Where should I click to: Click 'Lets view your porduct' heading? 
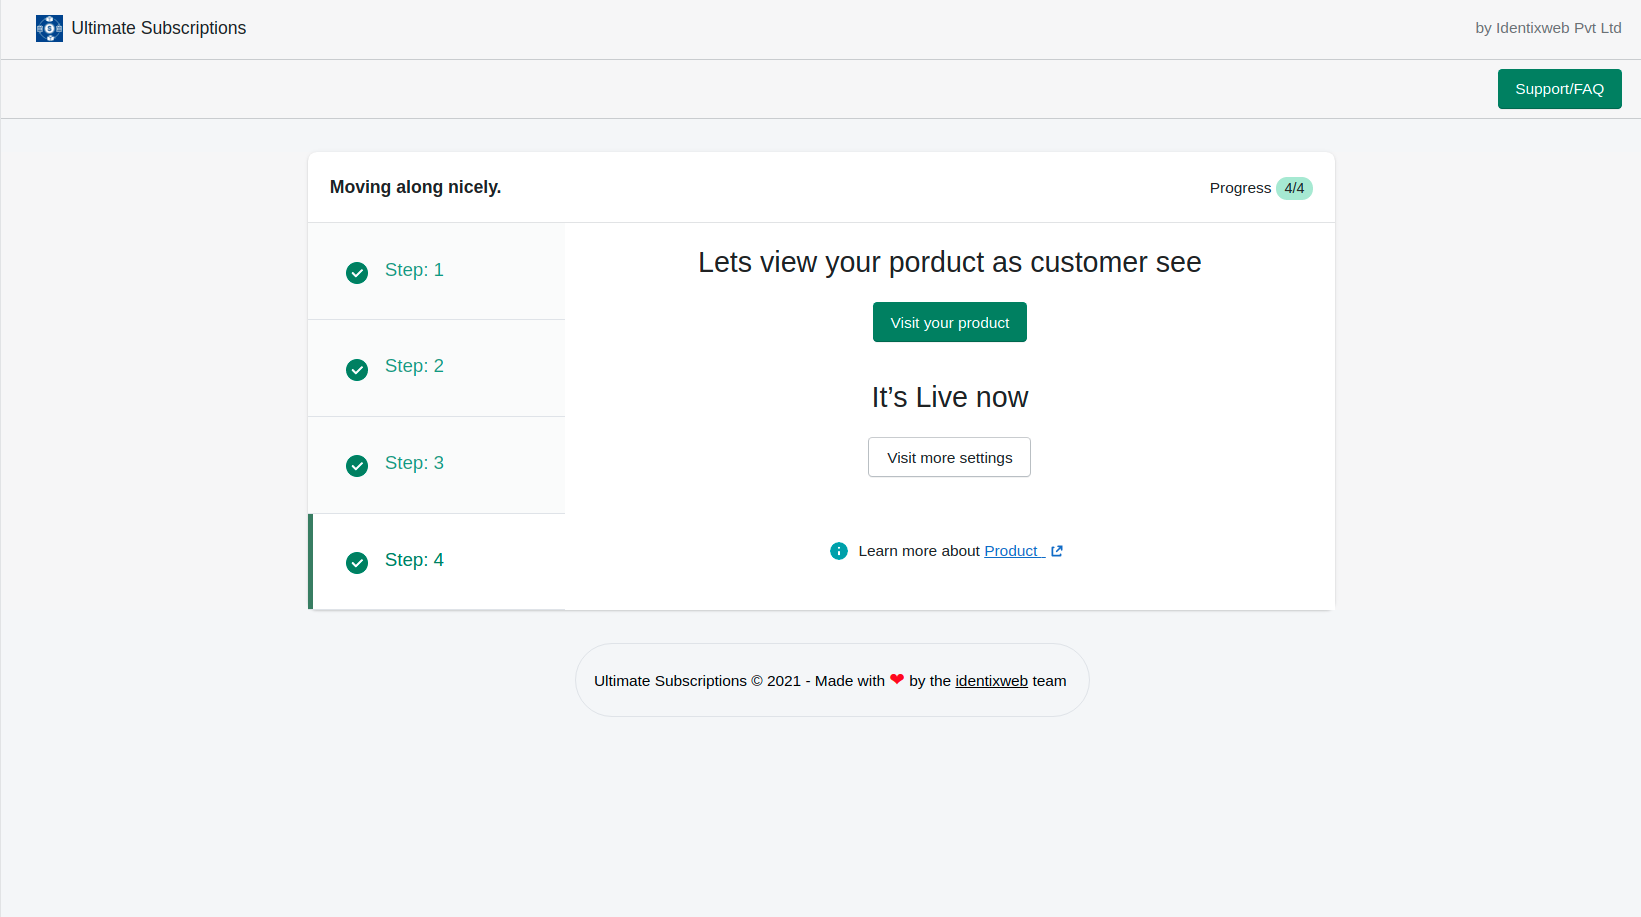[x=950, y=262]
